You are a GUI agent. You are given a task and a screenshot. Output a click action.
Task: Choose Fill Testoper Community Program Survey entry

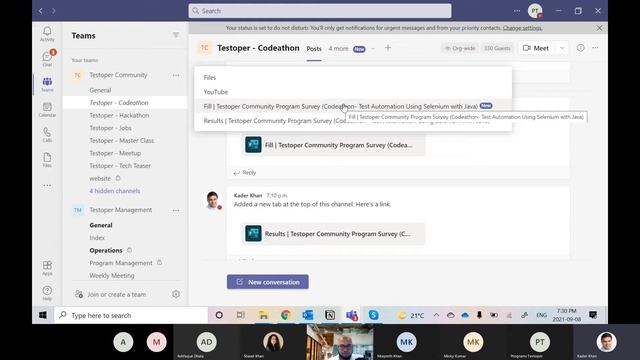pyautogui.click(x=353, y=106)
